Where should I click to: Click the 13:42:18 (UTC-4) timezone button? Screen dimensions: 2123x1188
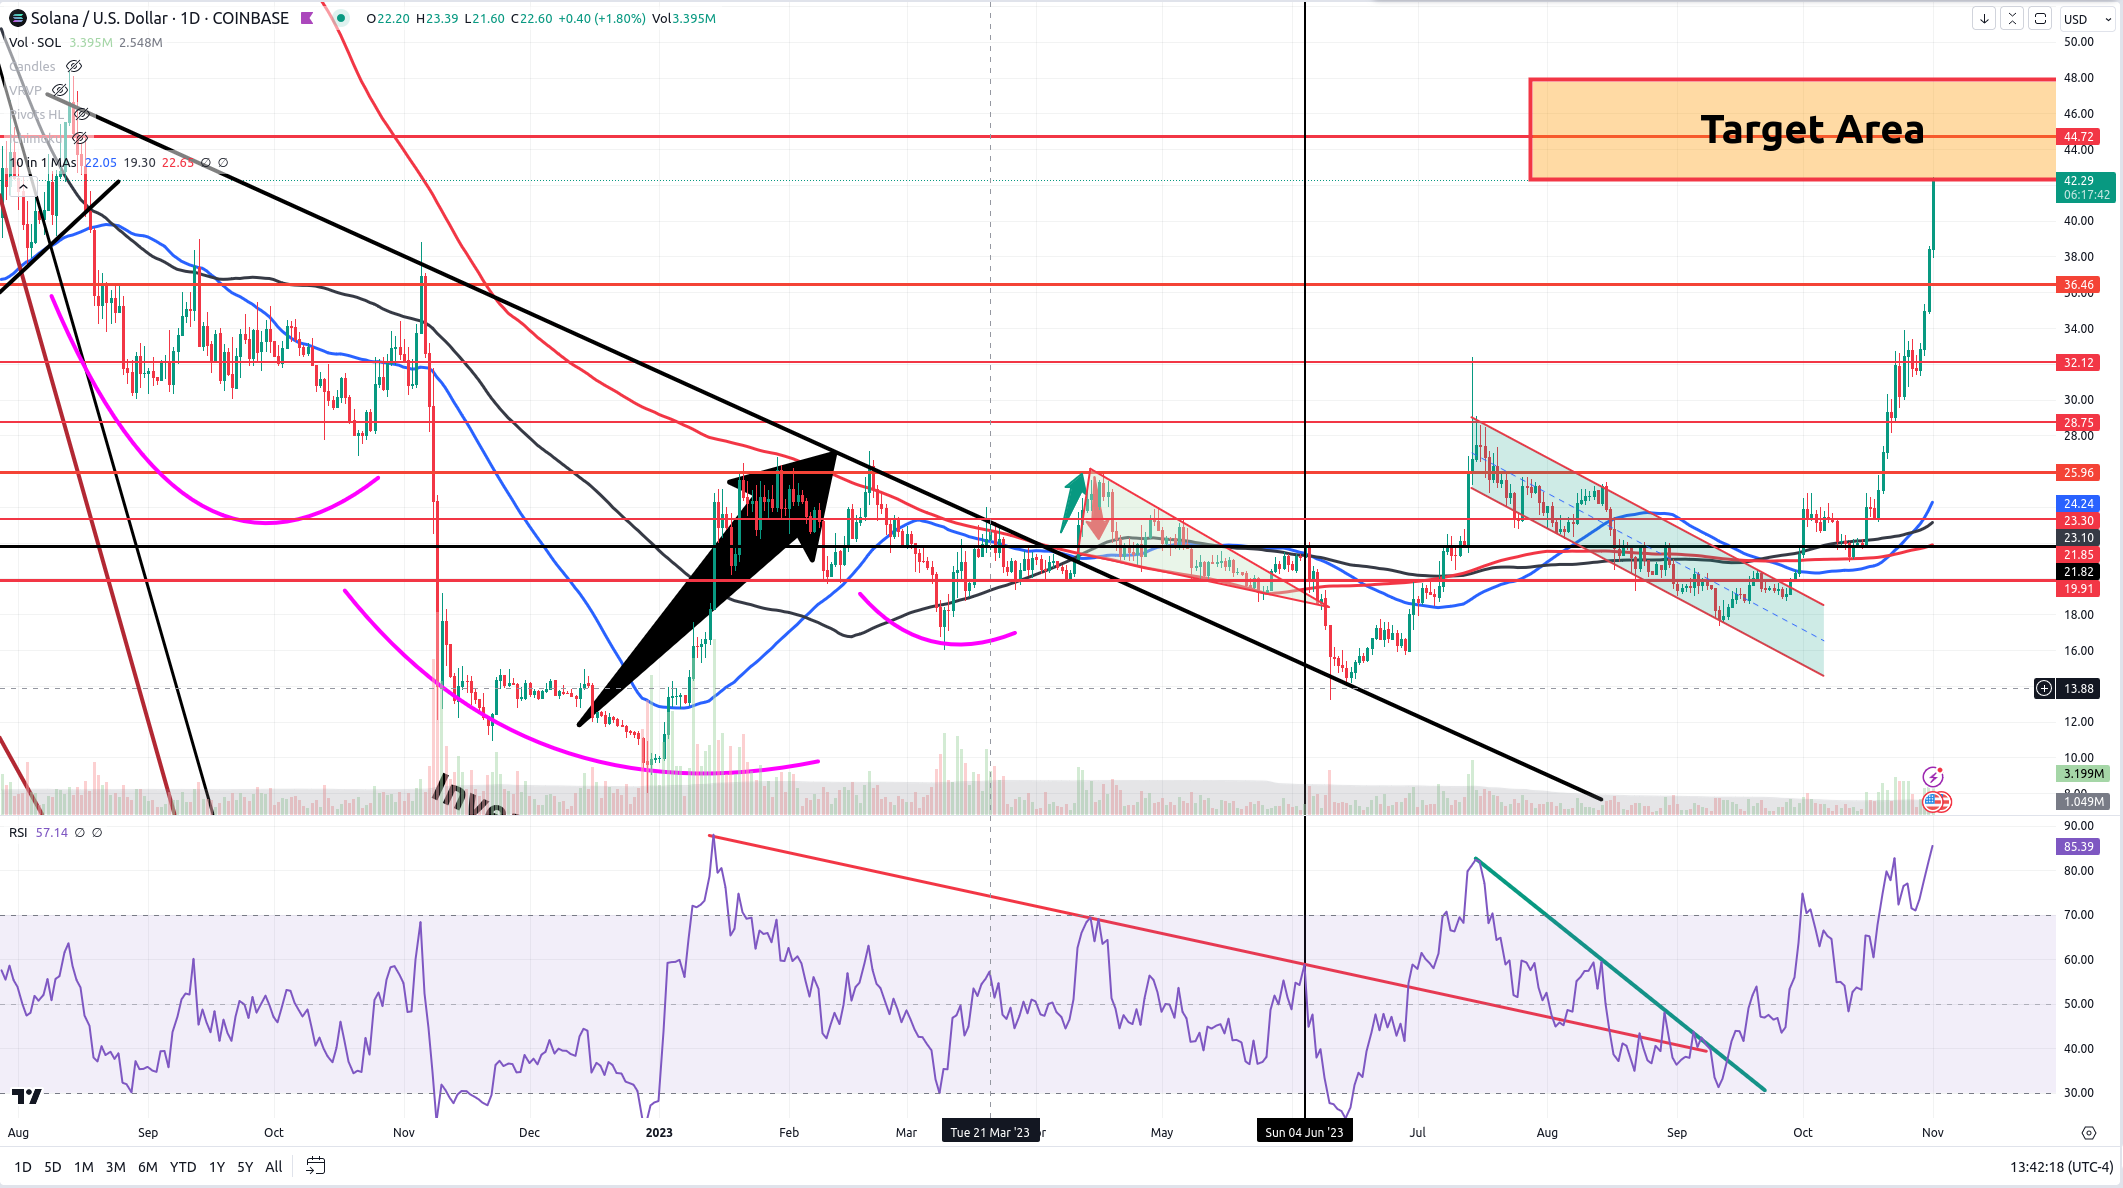point(2061,1167)
